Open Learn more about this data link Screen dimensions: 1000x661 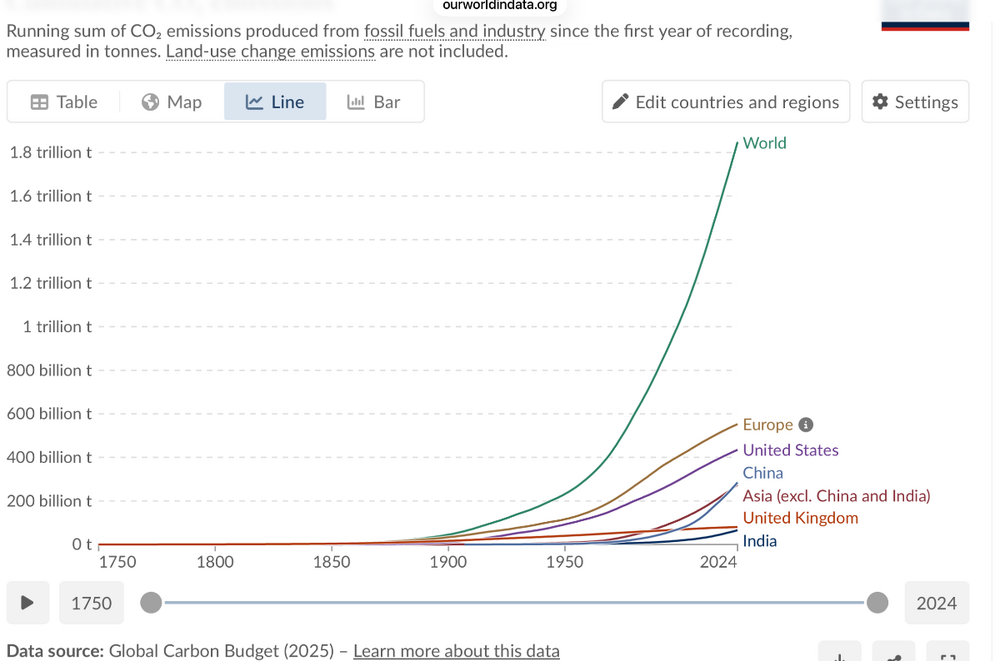tap(457, 651)
